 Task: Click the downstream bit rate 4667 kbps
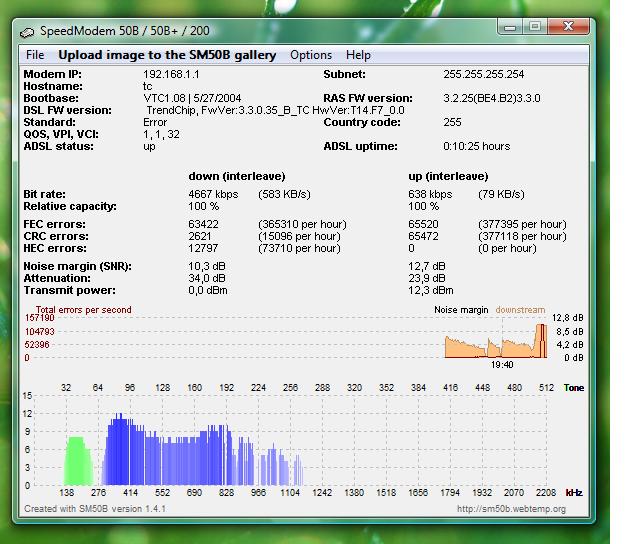coord(213,194)
